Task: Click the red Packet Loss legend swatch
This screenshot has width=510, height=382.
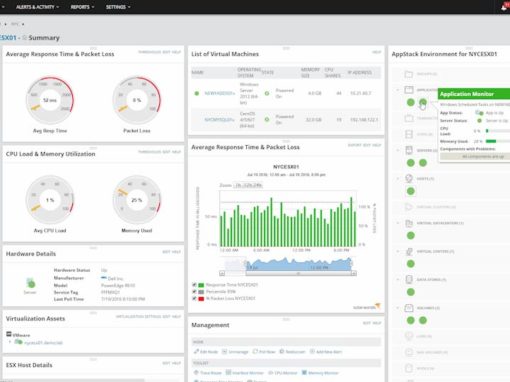Action: pos(201,299)
